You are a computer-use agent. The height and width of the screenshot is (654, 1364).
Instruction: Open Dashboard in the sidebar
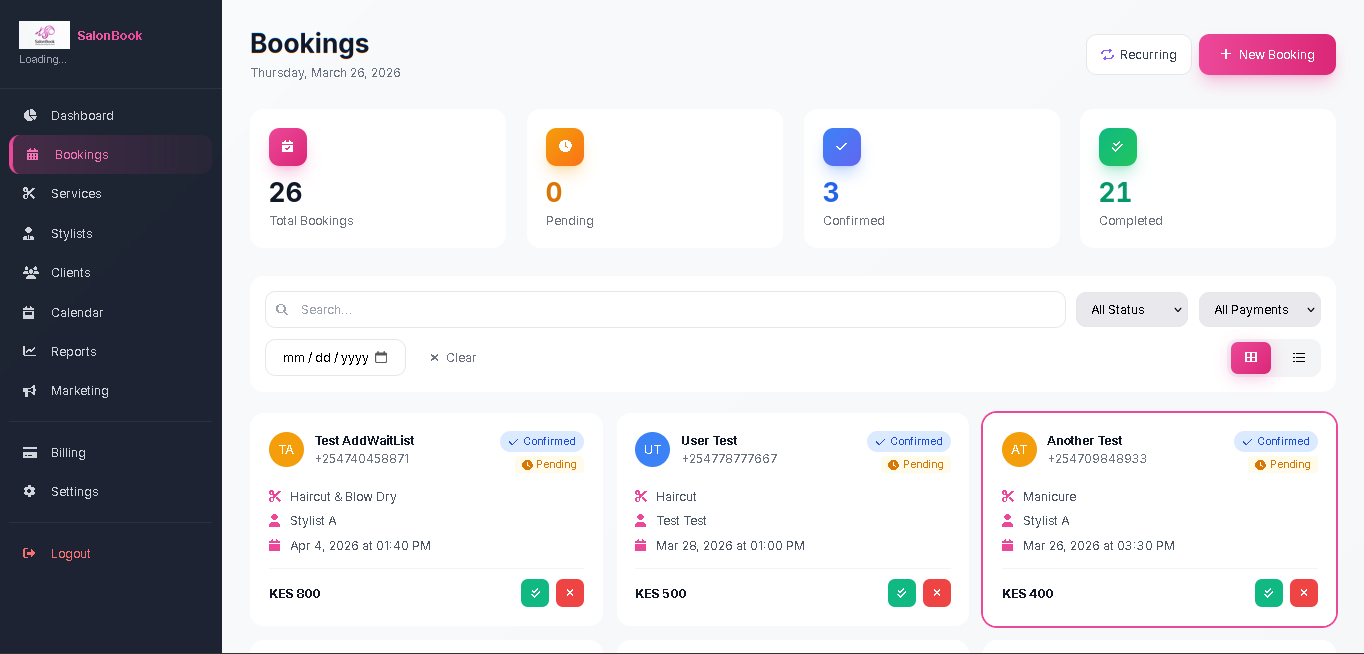pos(110,115)
